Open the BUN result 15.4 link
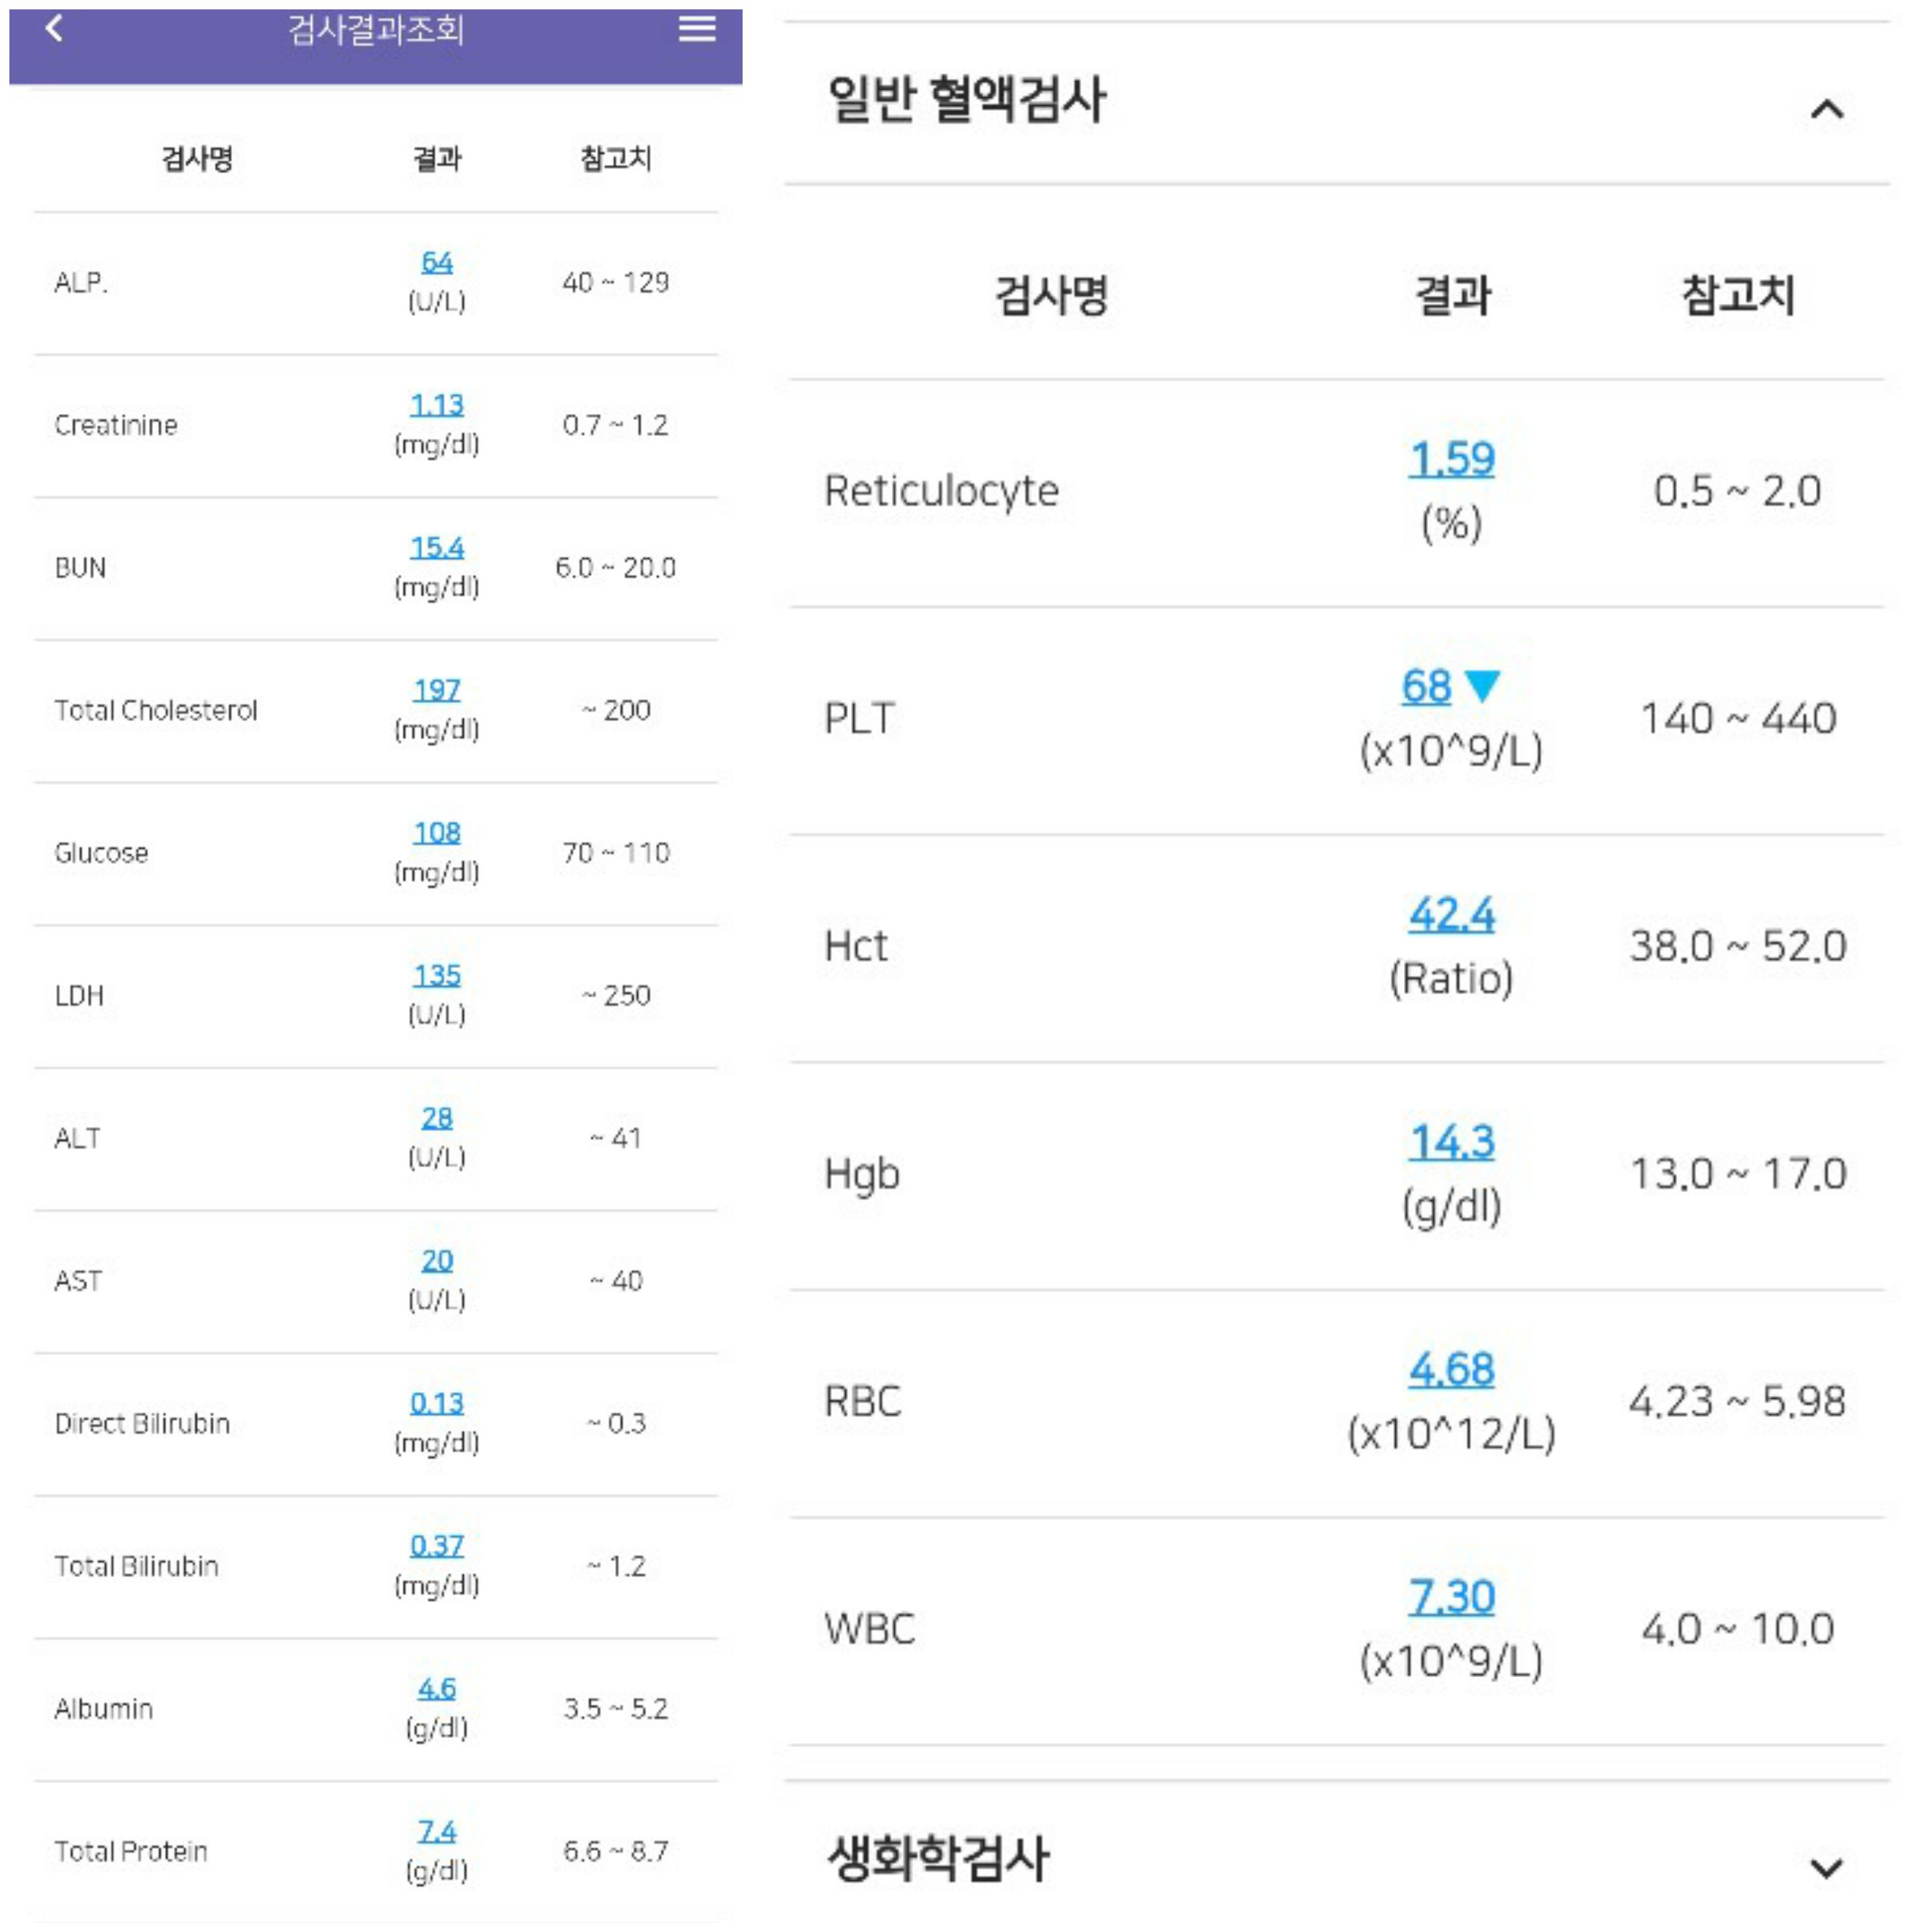 point(437,548)
